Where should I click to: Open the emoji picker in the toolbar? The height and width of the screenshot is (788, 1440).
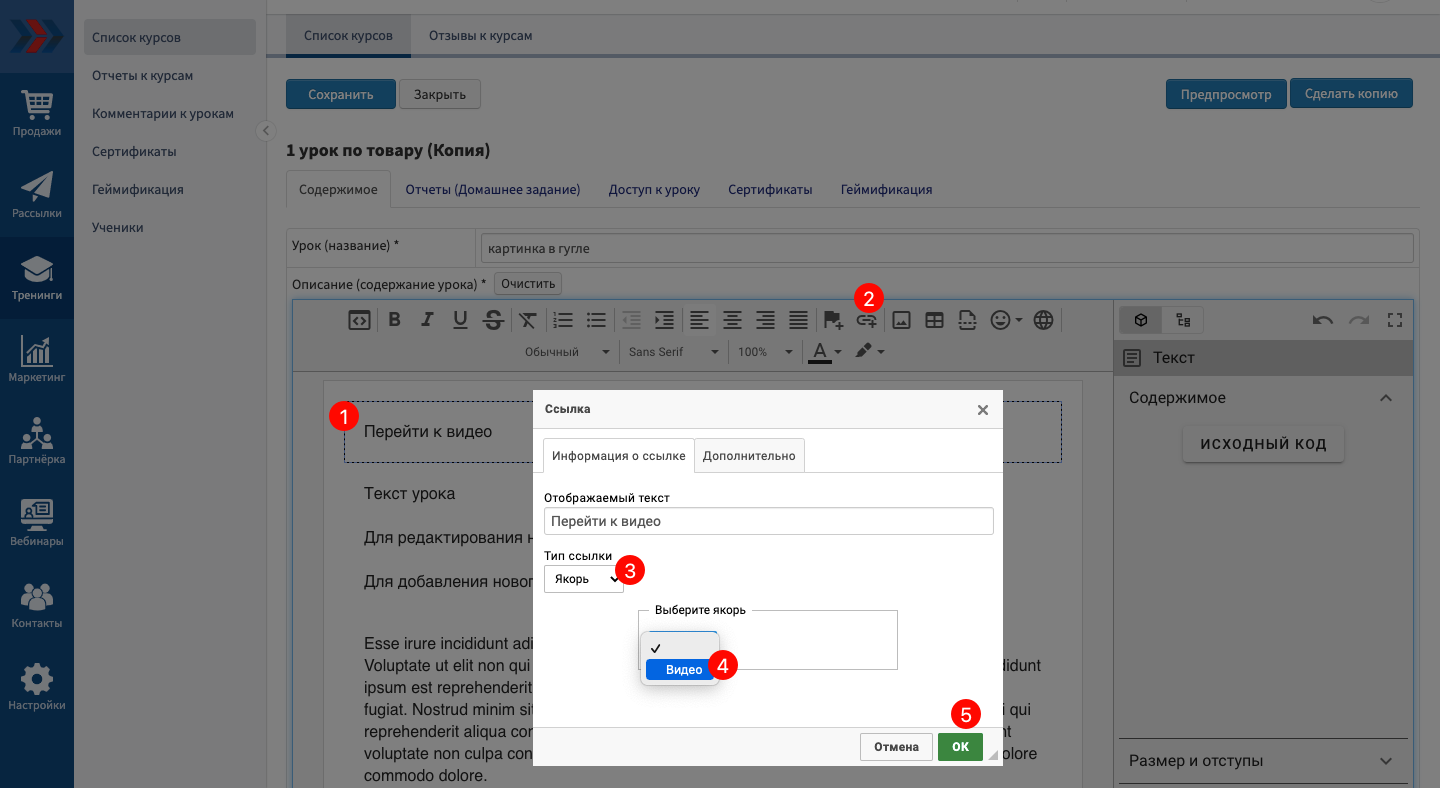(1005, 320)
